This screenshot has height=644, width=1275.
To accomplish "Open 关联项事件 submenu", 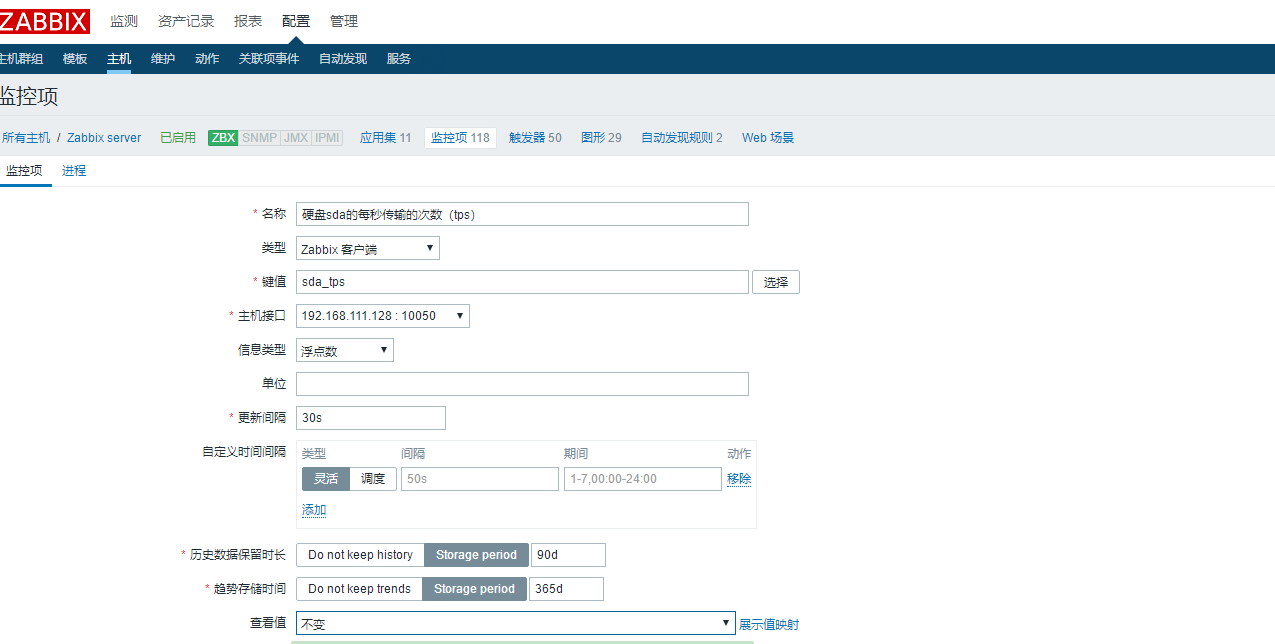I will (x=269, y=59).
